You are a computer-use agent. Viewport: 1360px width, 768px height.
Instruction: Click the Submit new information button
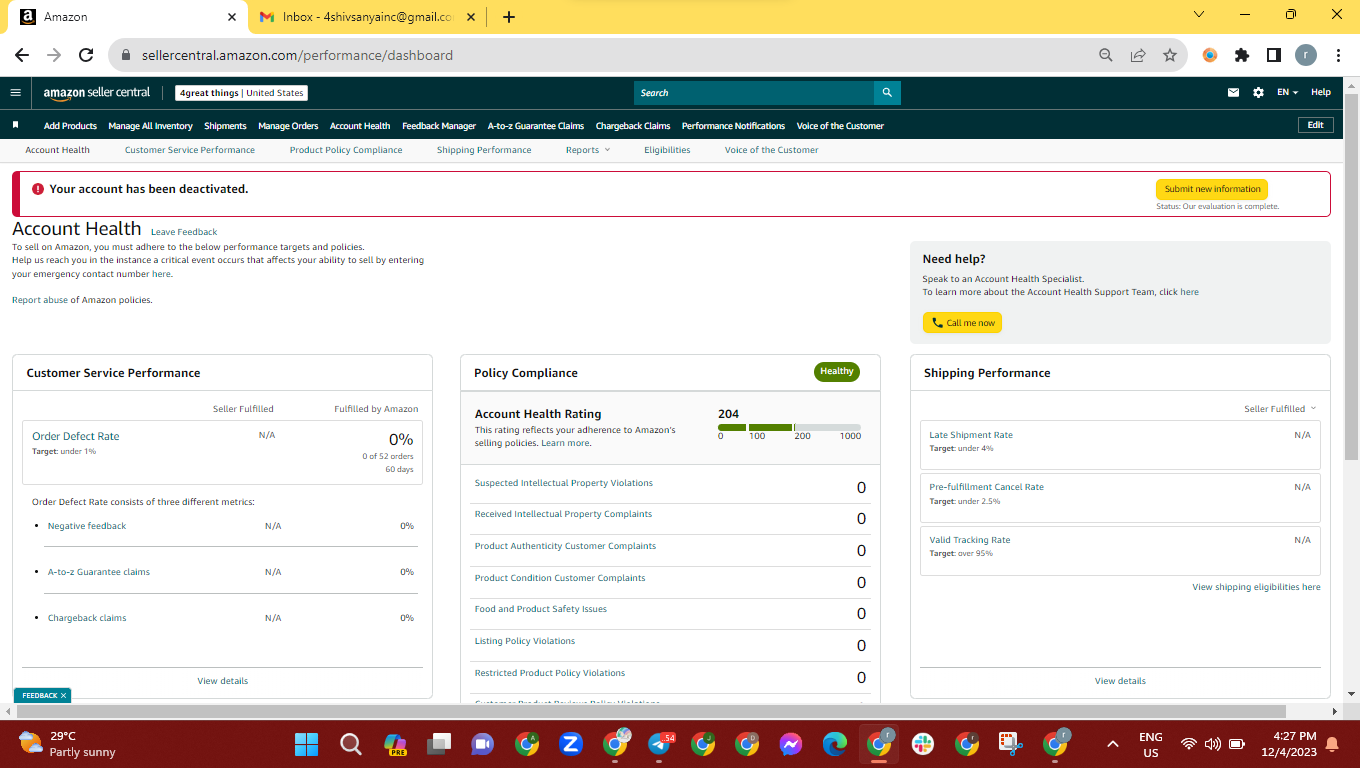coord(1212,189)
